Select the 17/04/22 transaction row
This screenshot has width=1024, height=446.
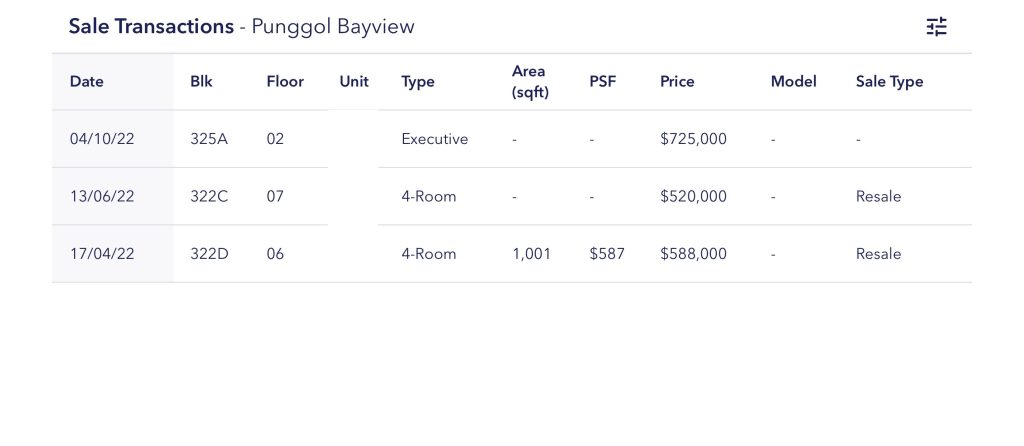(102, 254)
